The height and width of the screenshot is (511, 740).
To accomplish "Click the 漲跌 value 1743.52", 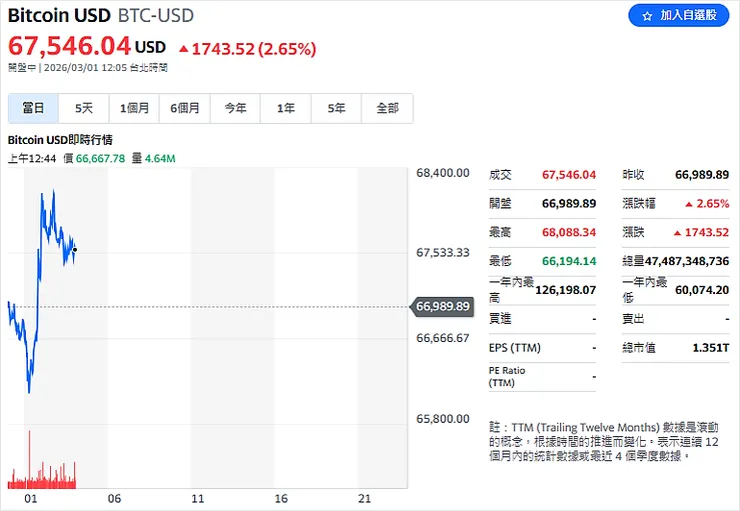I will click(x=707, y=233).
